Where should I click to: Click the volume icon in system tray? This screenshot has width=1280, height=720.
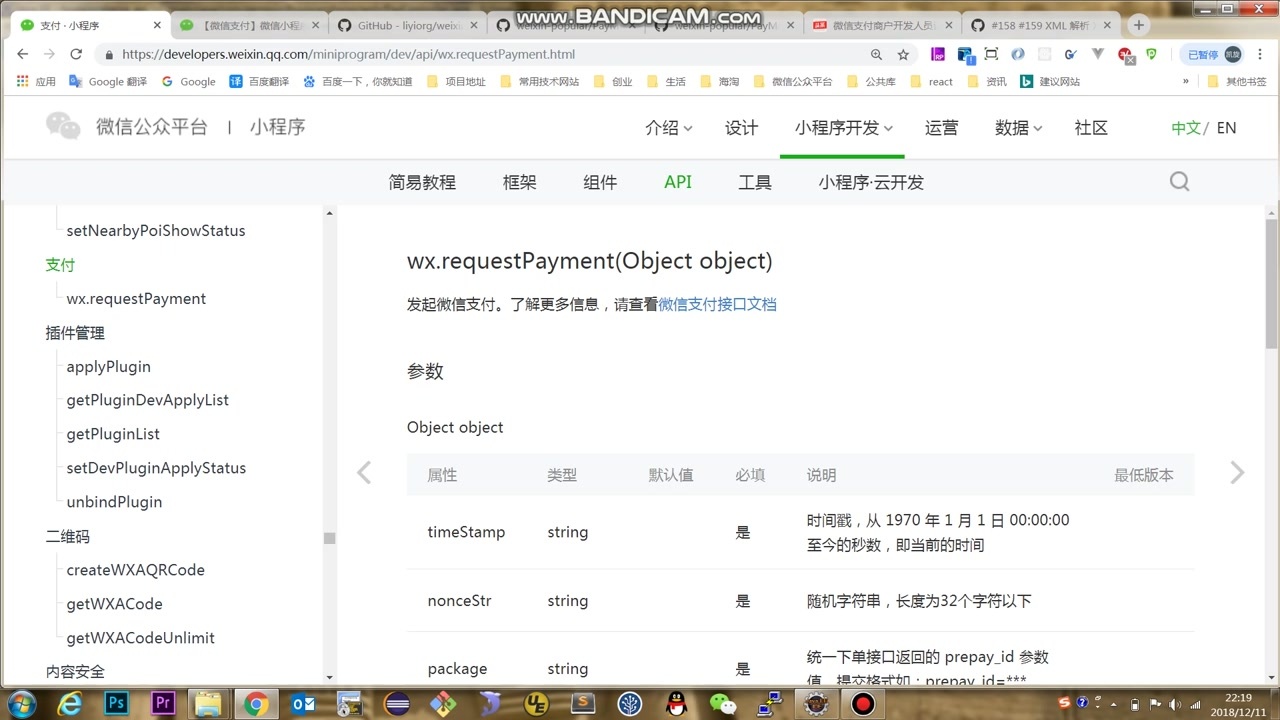tap(1174, 704)
